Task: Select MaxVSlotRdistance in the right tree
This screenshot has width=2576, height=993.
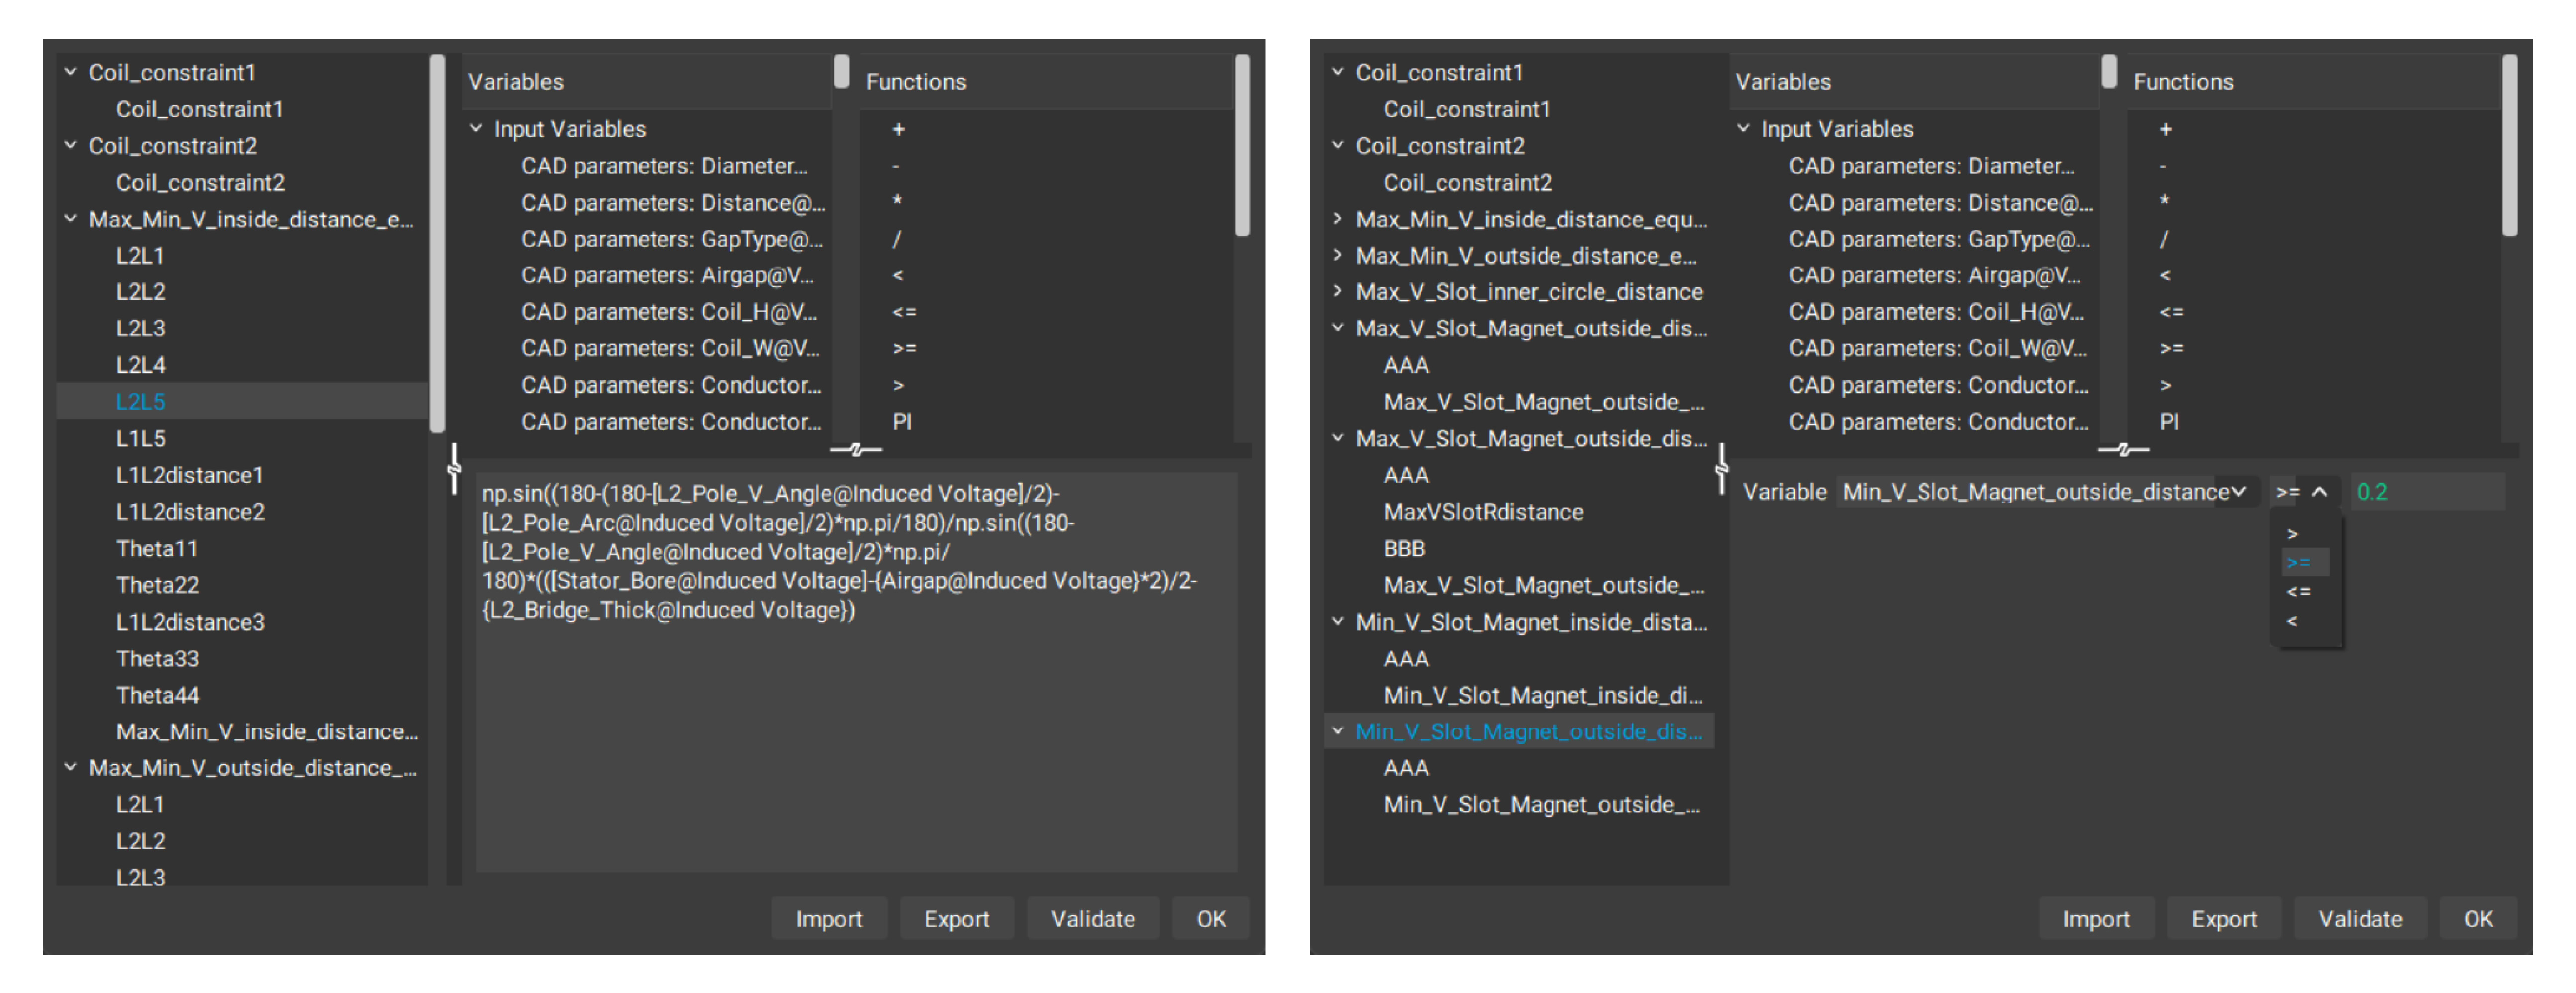Action: click(x=1483, y=512)
